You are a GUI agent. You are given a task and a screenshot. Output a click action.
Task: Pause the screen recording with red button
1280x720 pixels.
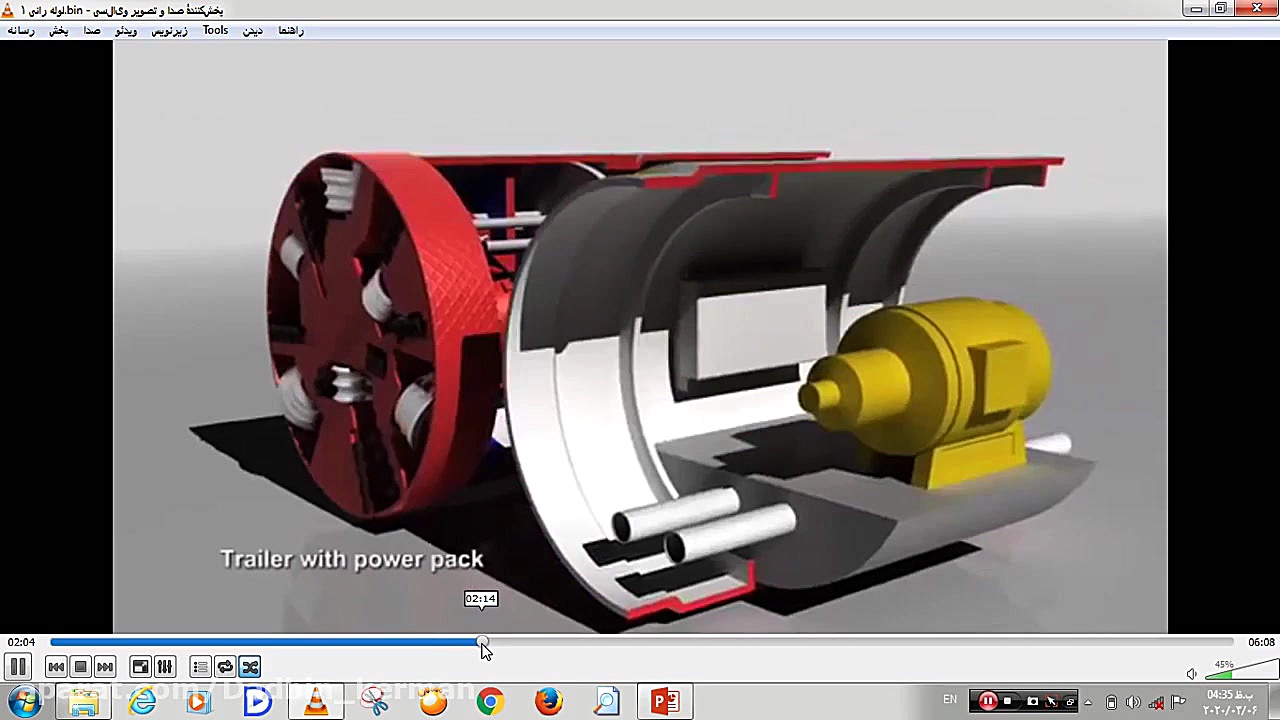pyautogui.click(x=988, y=701)
